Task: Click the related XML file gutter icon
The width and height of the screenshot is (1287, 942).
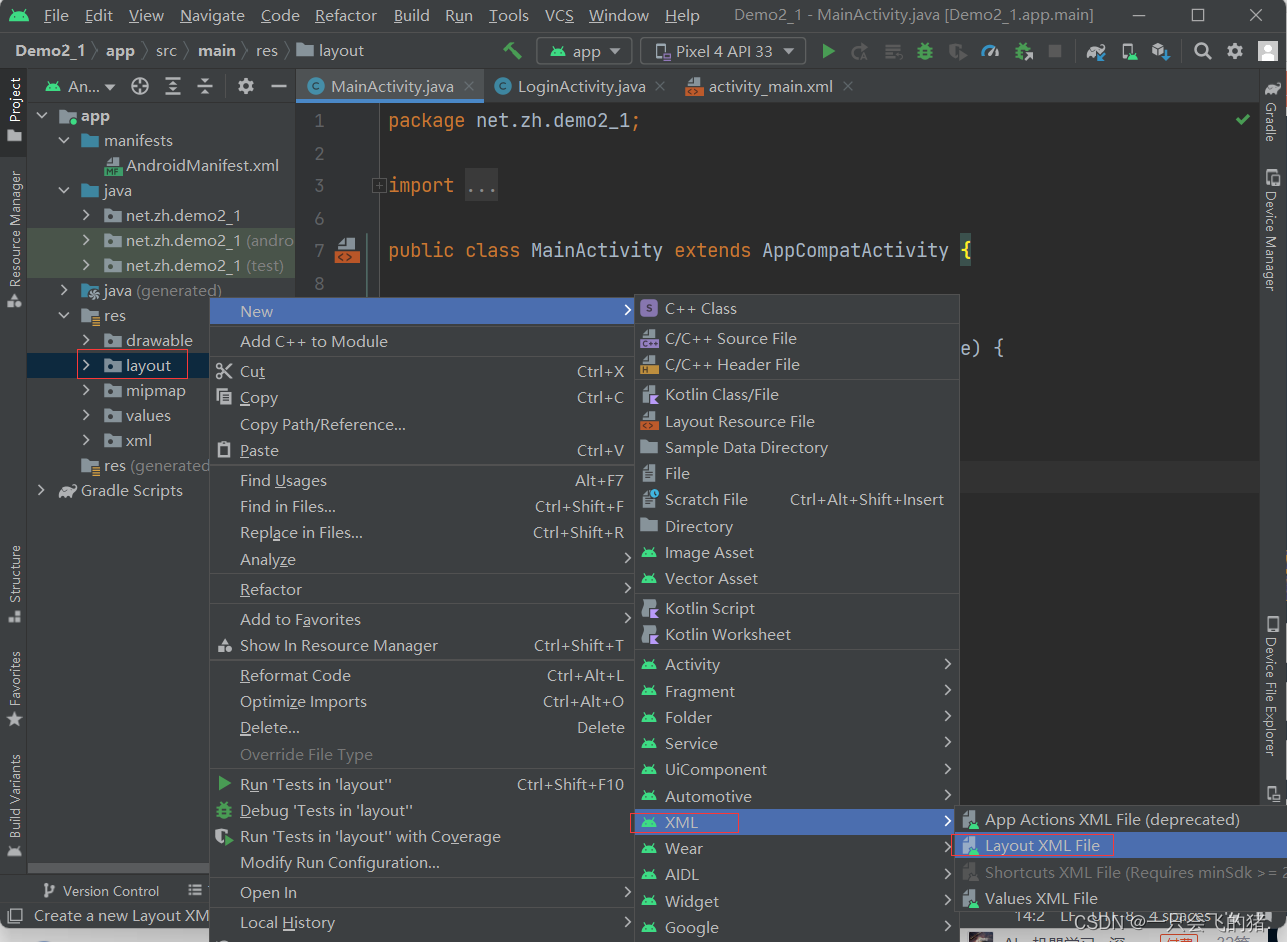Action: click(346, 250)
